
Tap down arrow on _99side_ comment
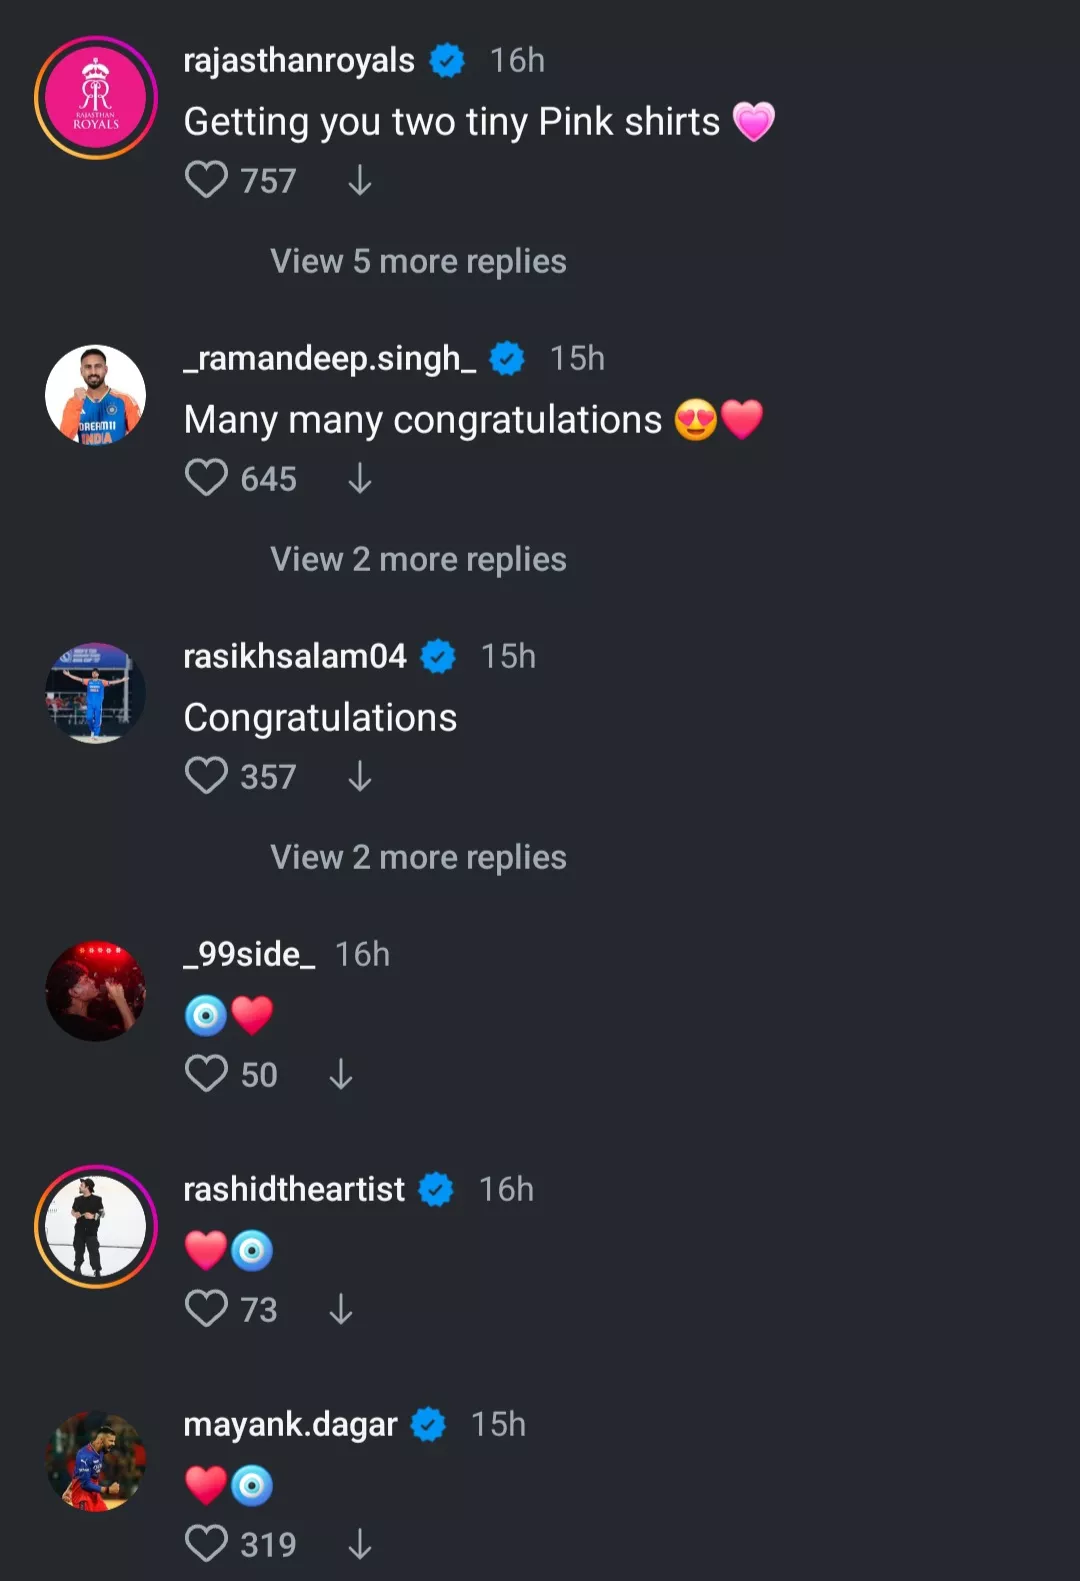(341, 1074)
